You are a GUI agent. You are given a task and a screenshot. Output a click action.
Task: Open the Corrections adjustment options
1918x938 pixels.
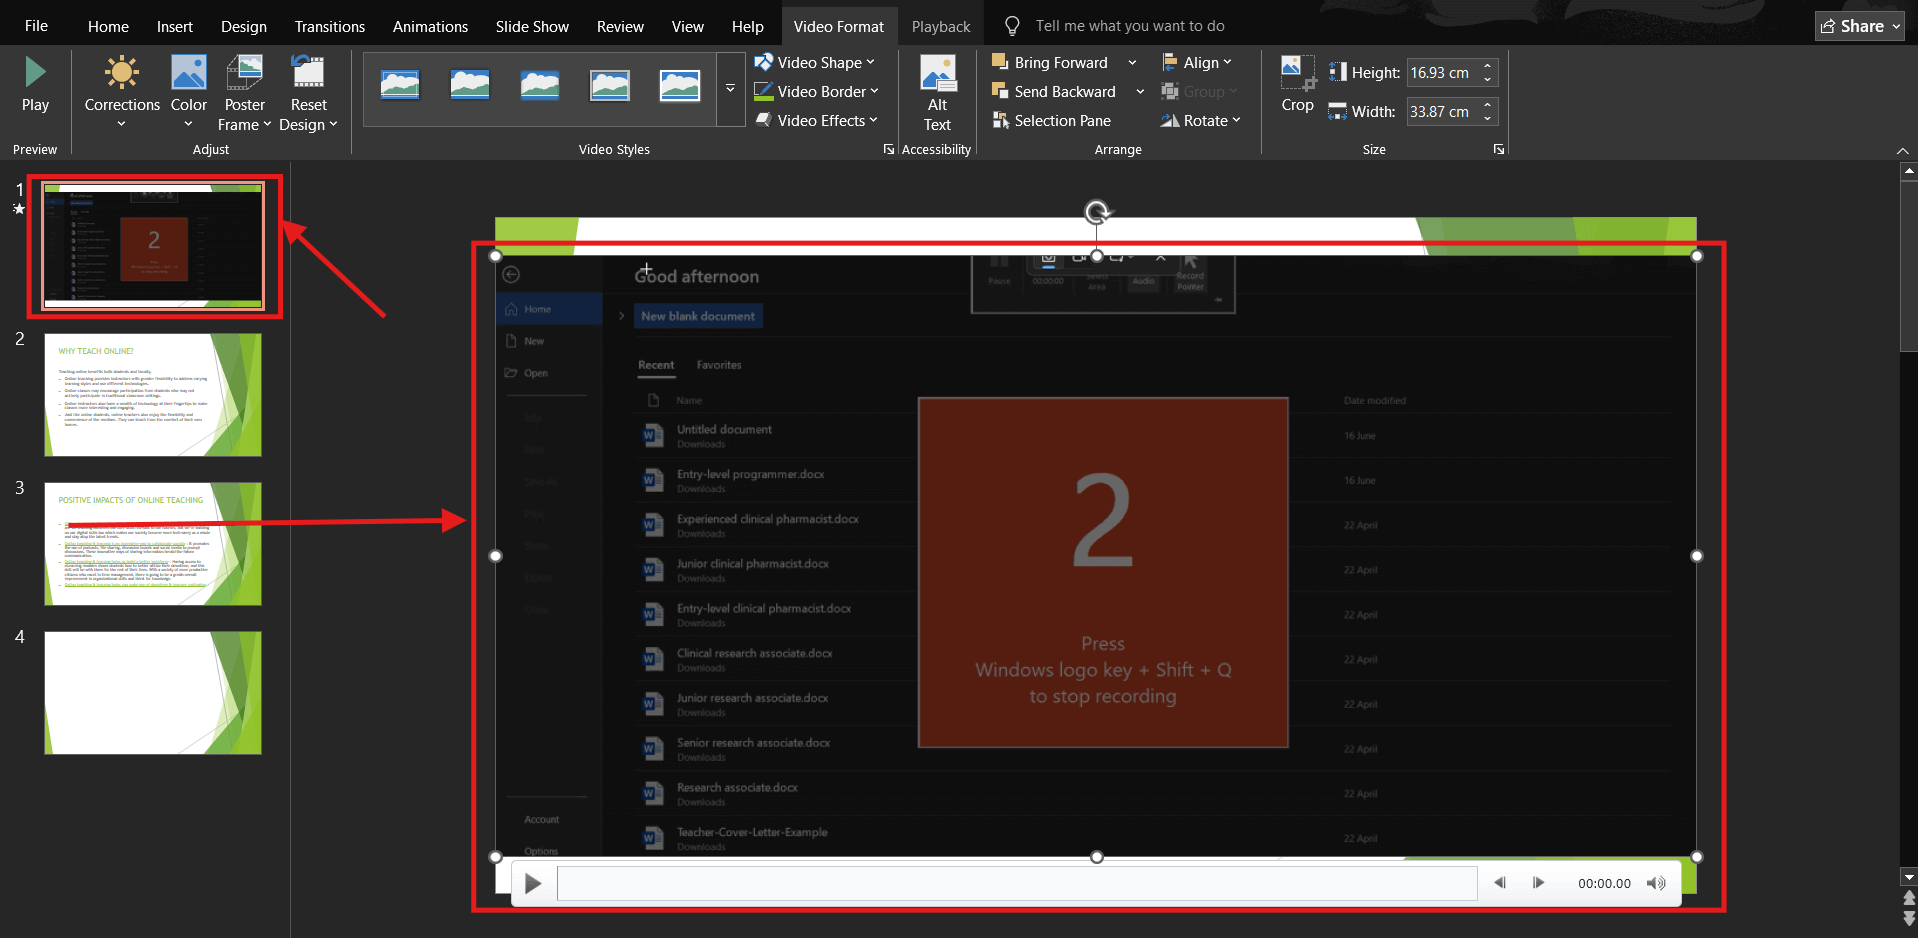point(121,90)
